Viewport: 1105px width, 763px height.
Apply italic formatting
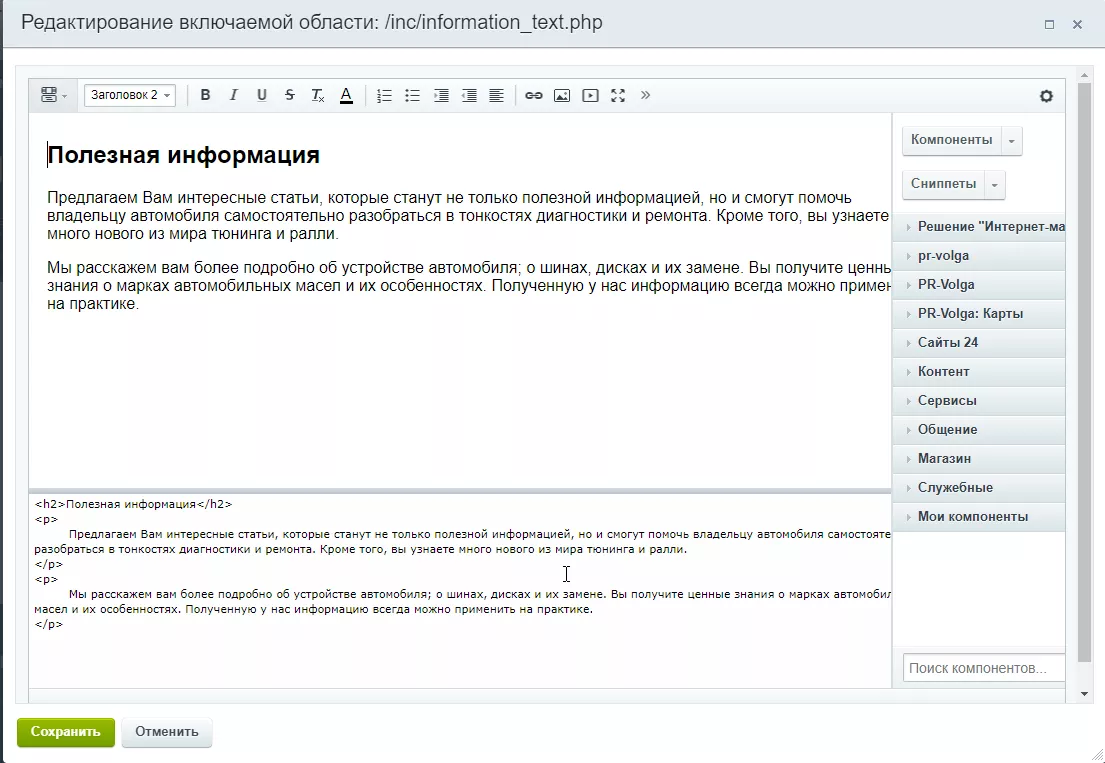(x=233, y=95)
